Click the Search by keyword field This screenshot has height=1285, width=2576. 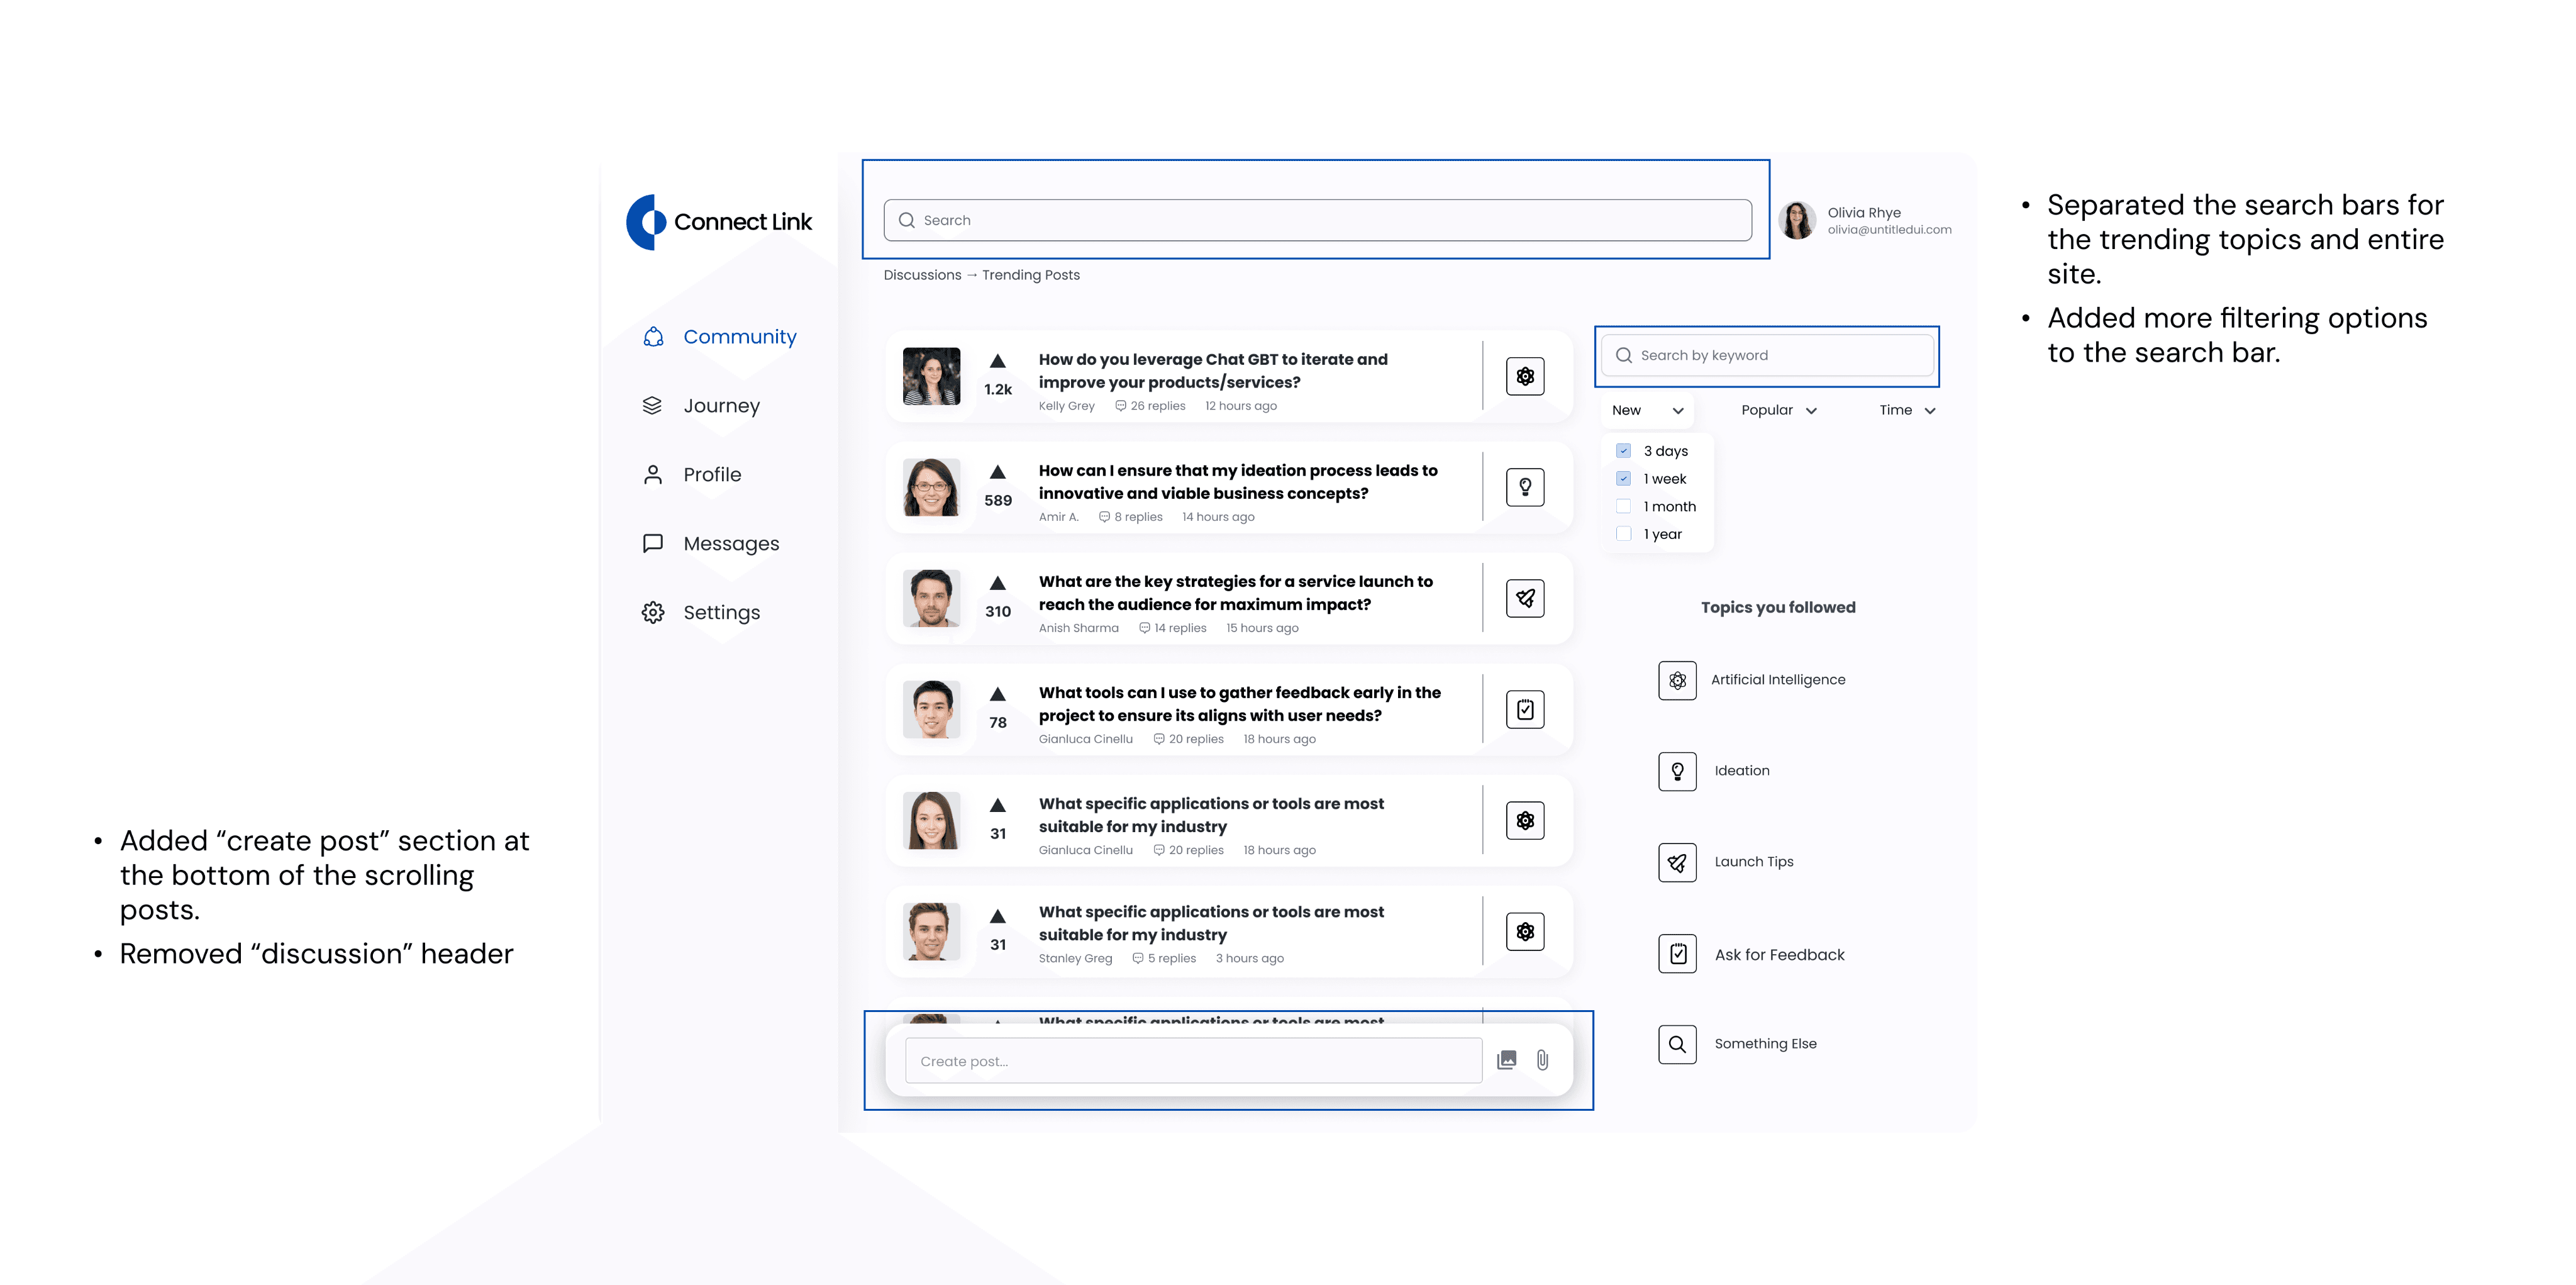[x=1767, y=355]
